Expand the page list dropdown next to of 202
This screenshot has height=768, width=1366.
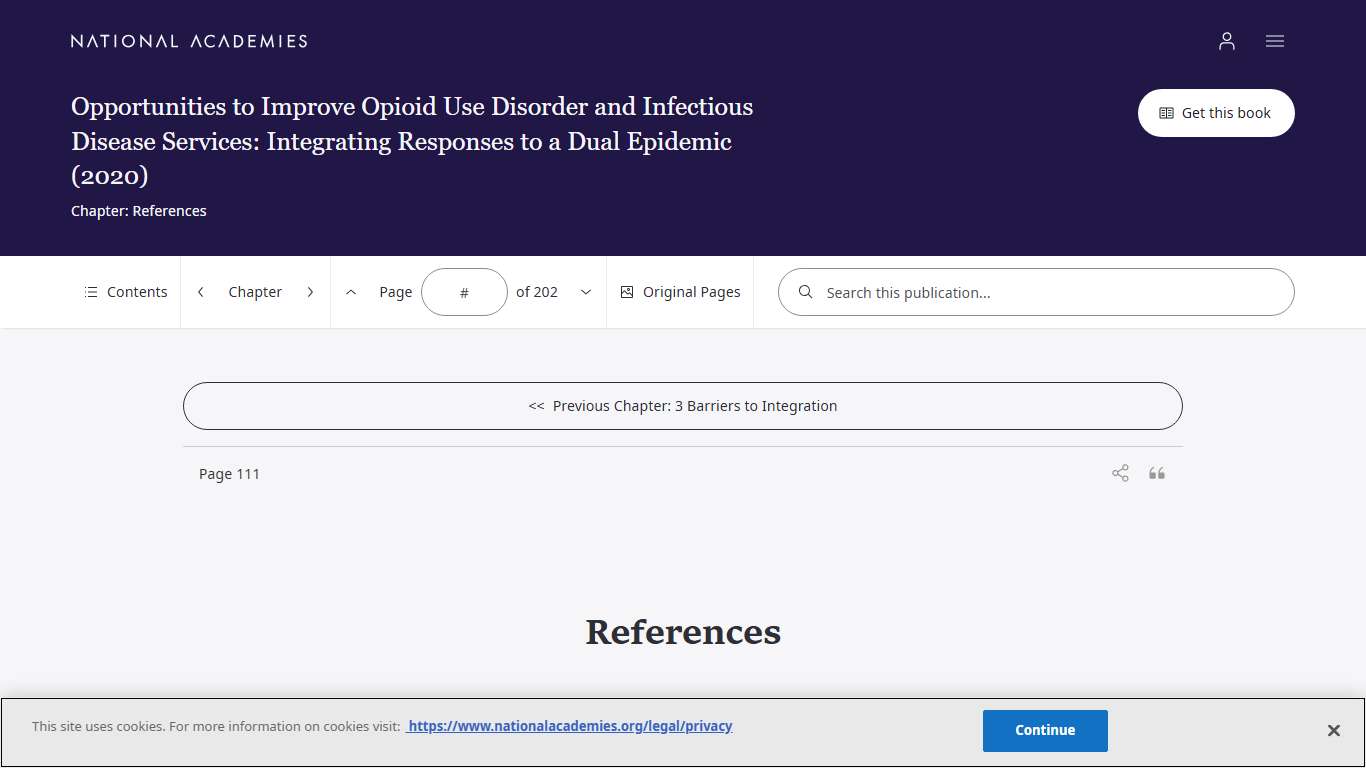point(585,291)
